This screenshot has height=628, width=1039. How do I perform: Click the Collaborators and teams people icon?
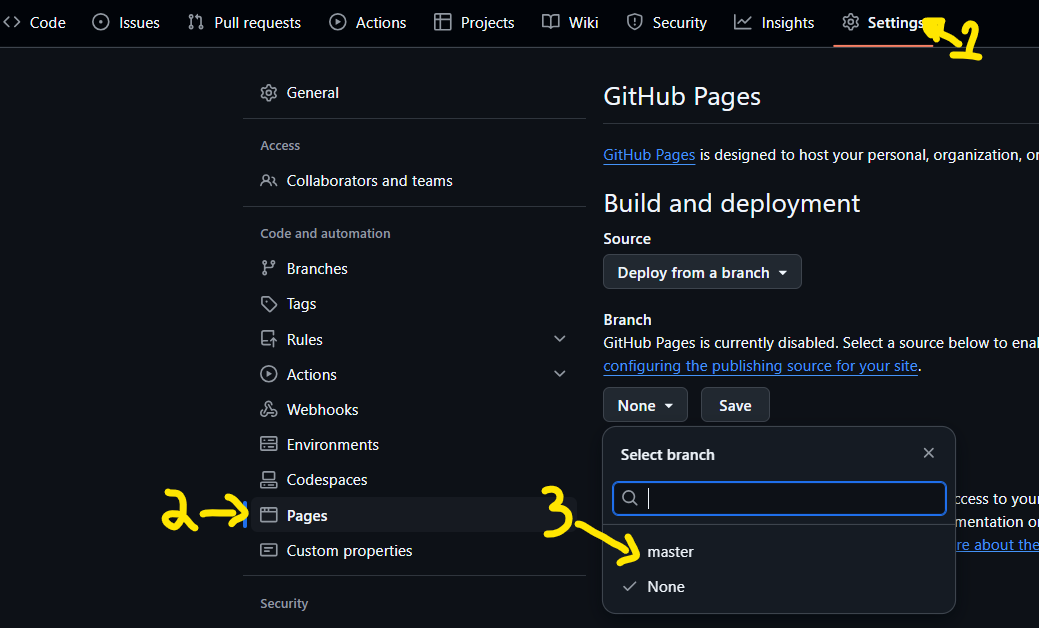(x=268, y=181)
